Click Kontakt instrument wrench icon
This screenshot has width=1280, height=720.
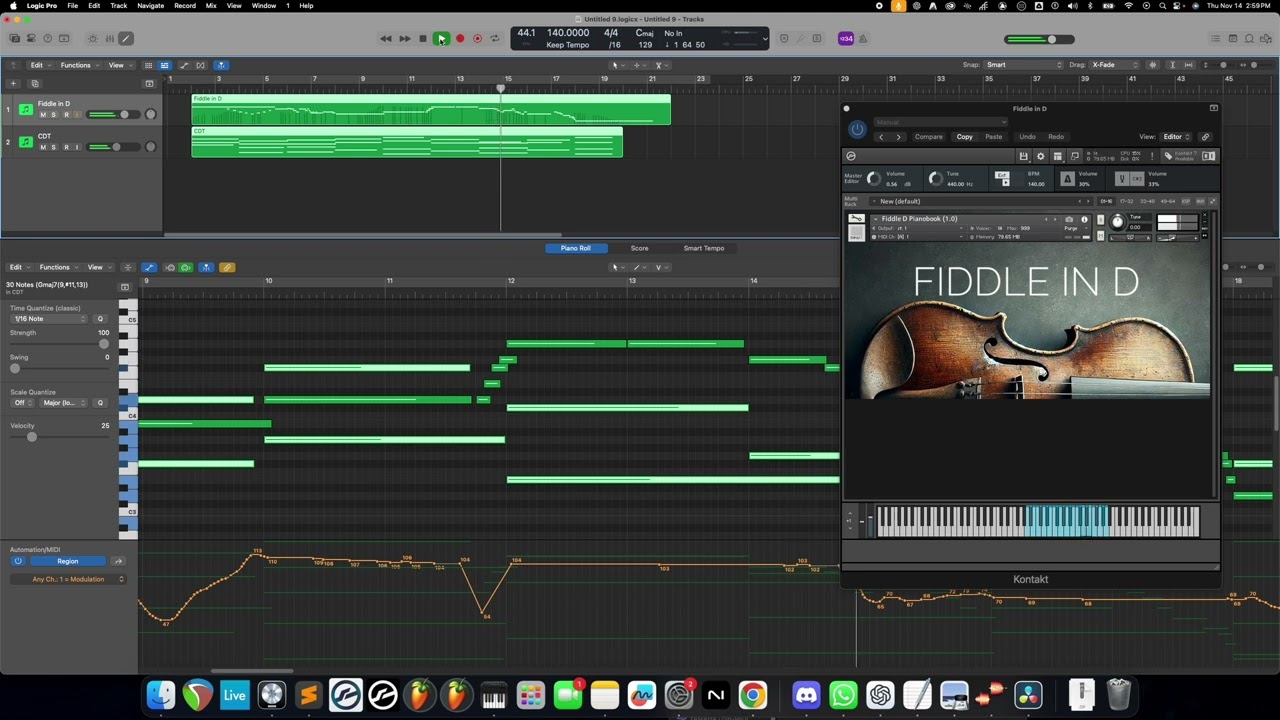855,219
